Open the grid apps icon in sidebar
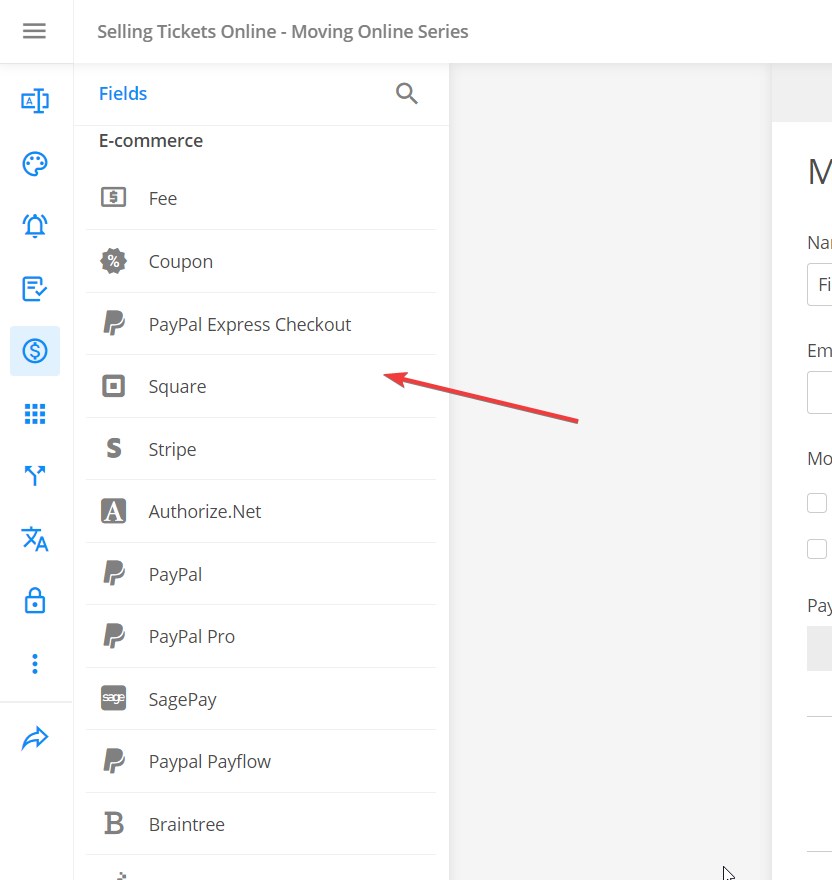832x880 pixels. (35, 414)
